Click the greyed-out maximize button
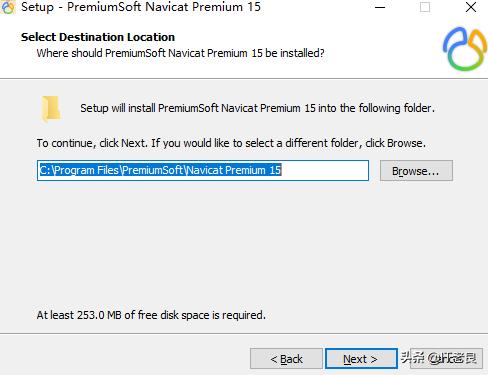488x375 pixels. pyautogui.click(x=425, y=7)
